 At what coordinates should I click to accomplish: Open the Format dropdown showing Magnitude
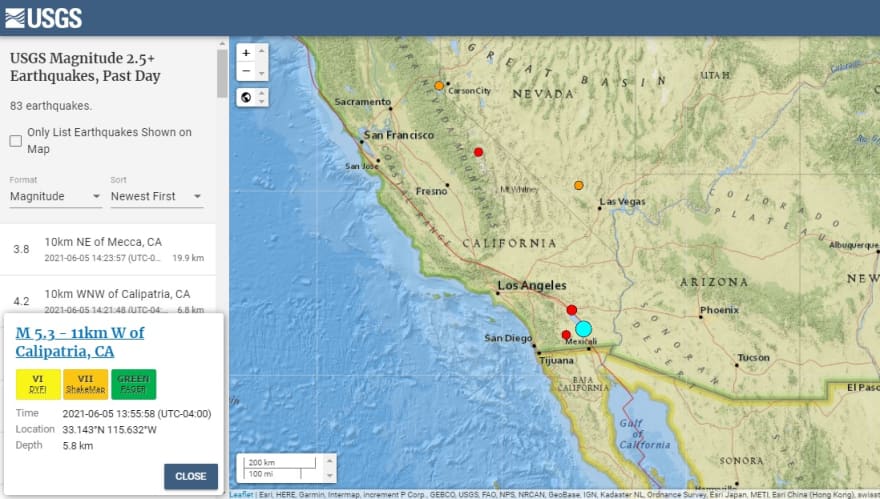click(55, 197)
